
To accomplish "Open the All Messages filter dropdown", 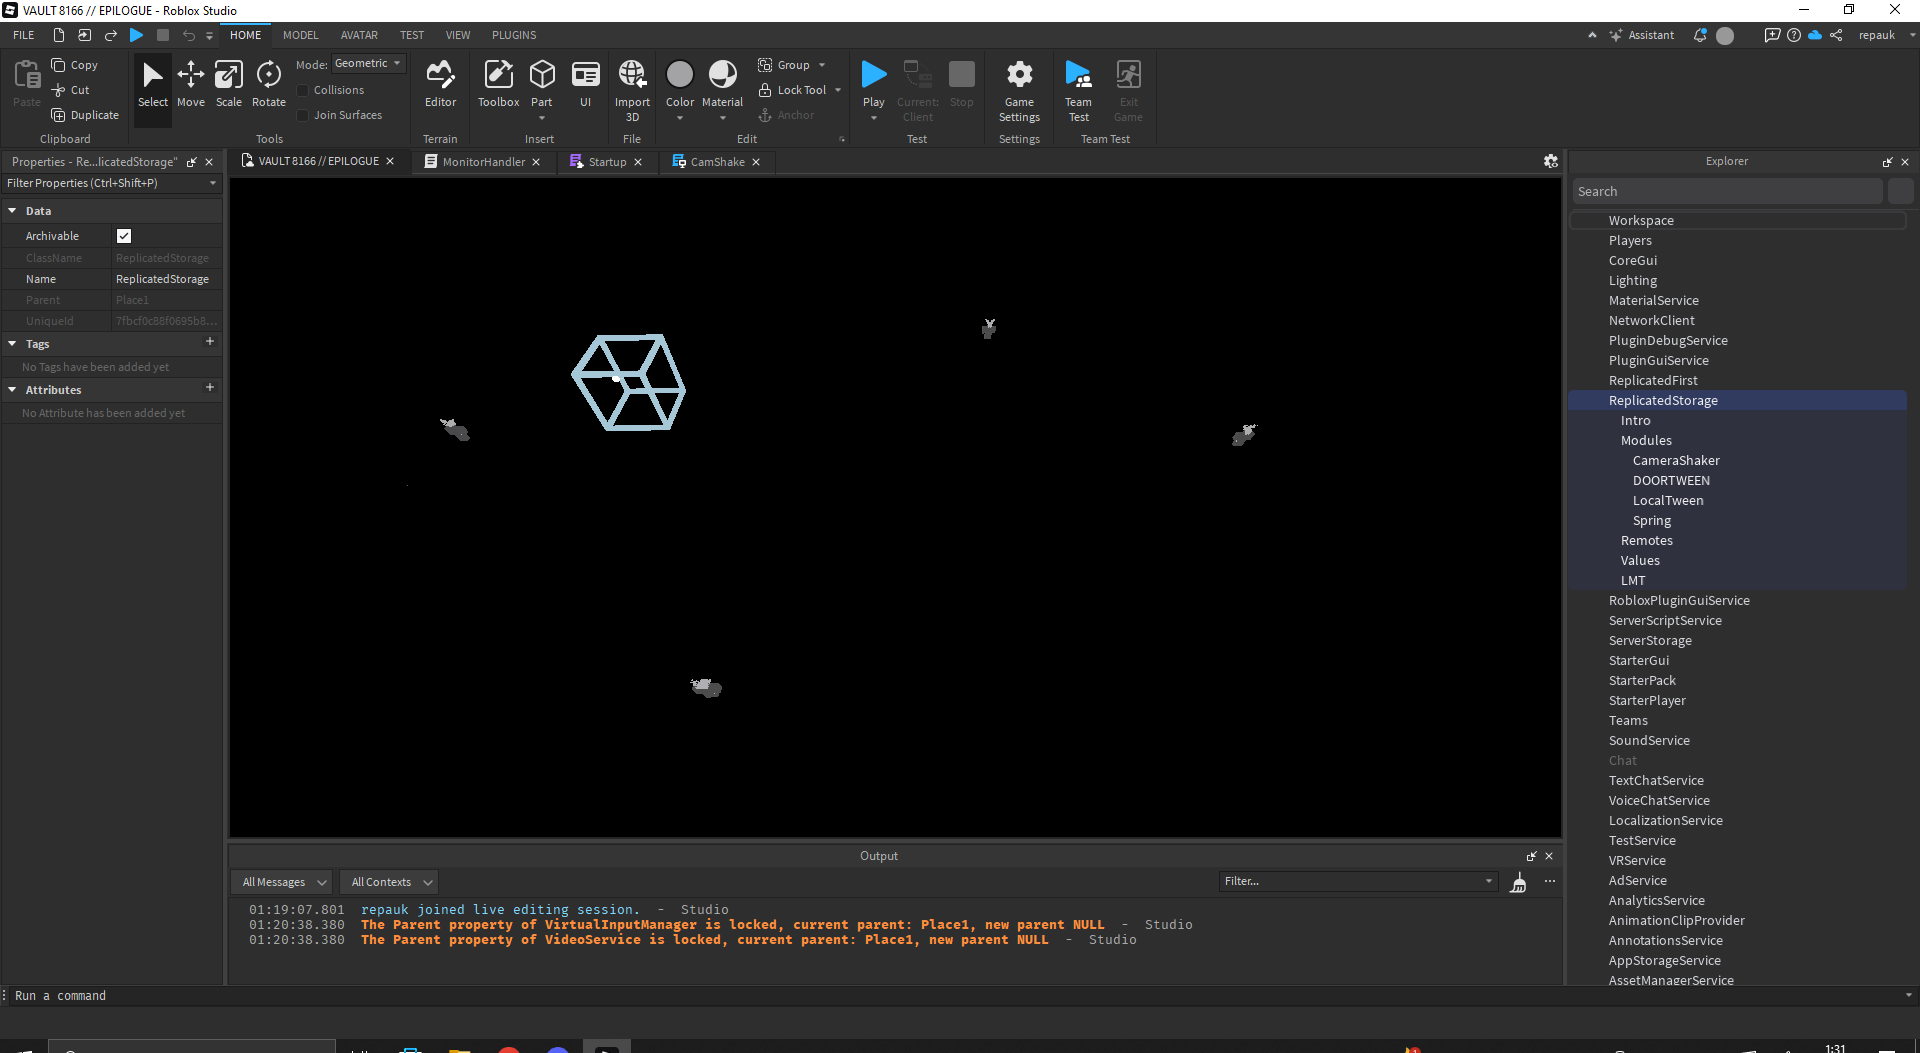I will coord(284,882).
